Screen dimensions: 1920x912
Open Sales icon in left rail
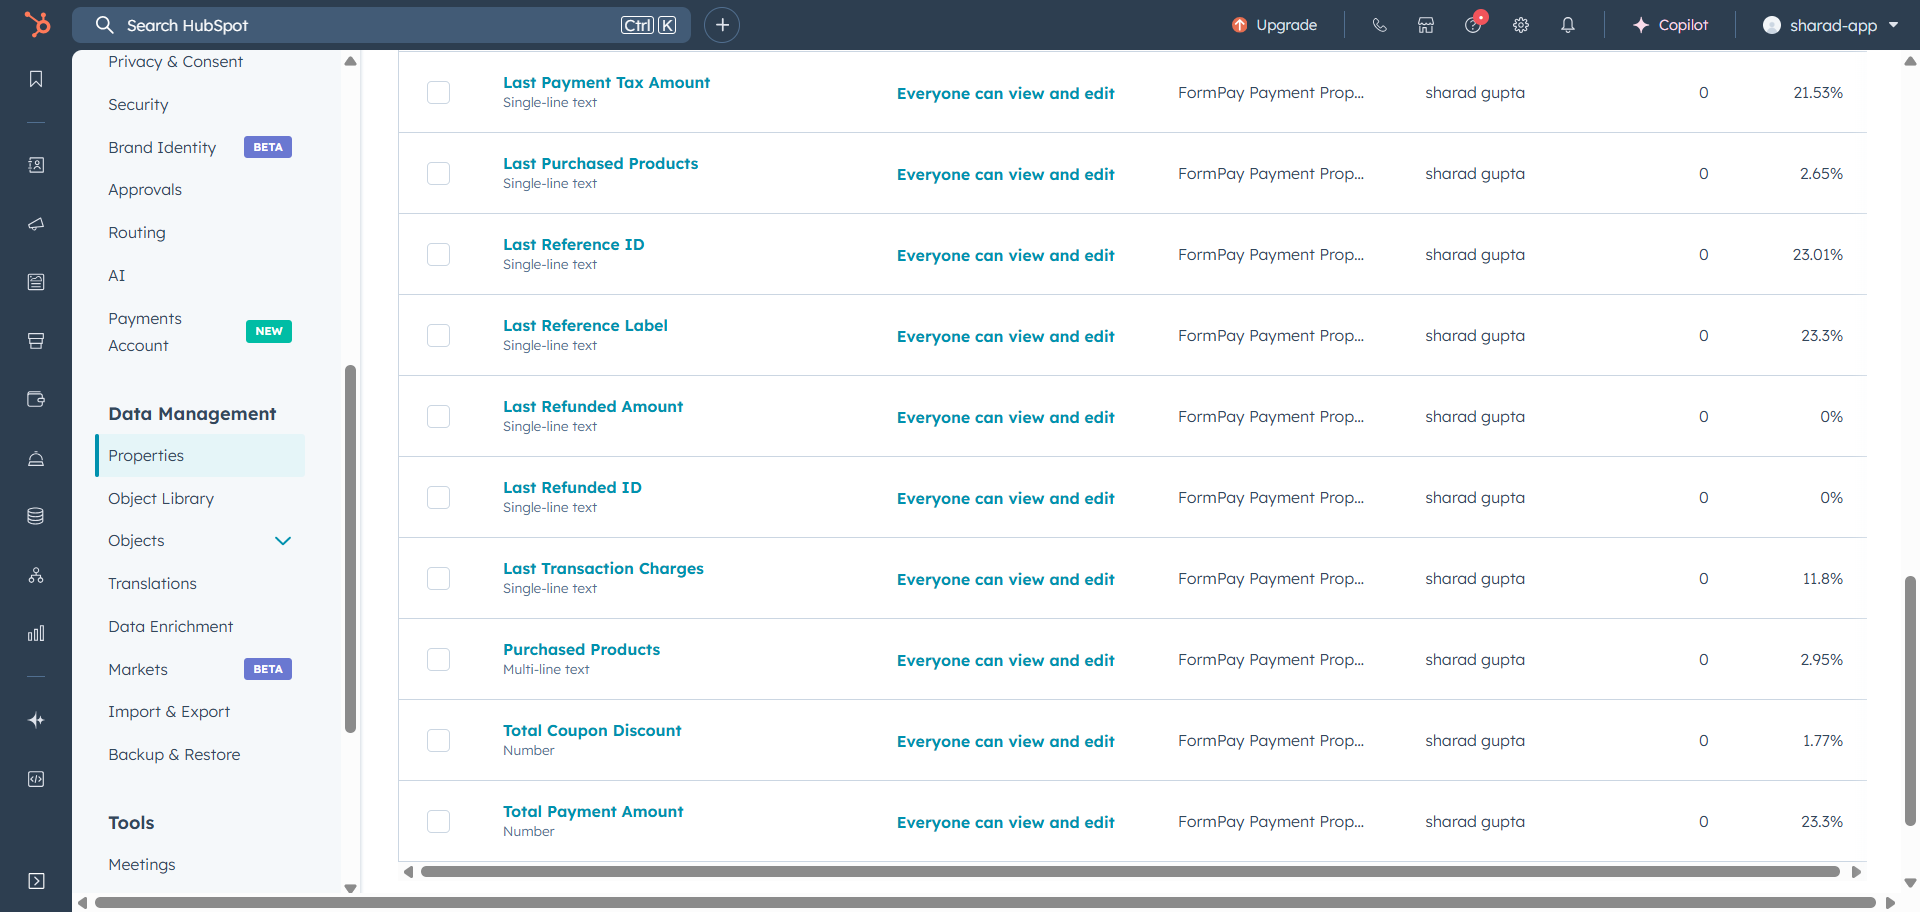pos(36,341)
